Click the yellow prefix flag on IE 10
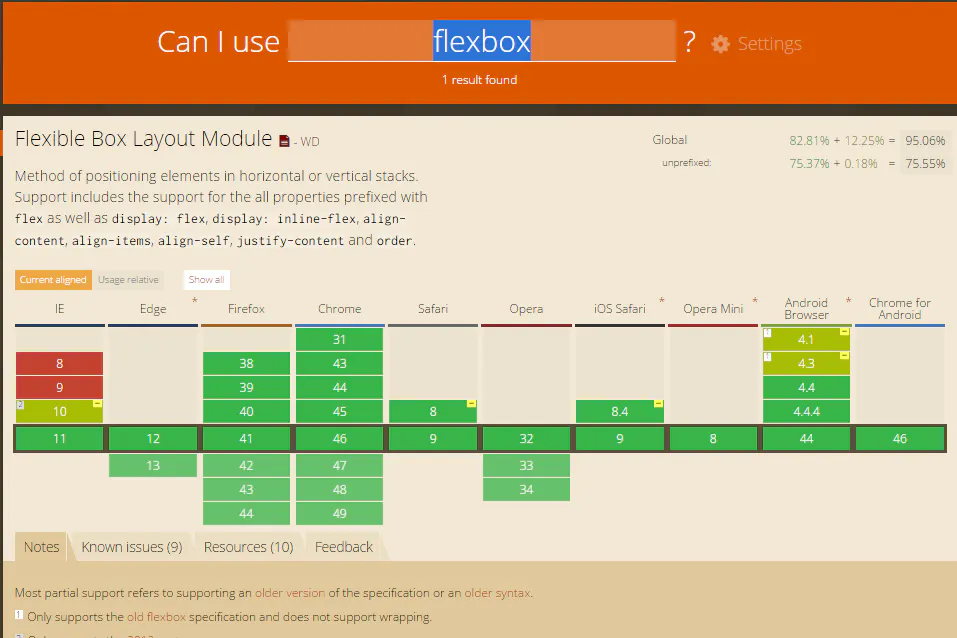The image size is (957, 638). [97, 404]
